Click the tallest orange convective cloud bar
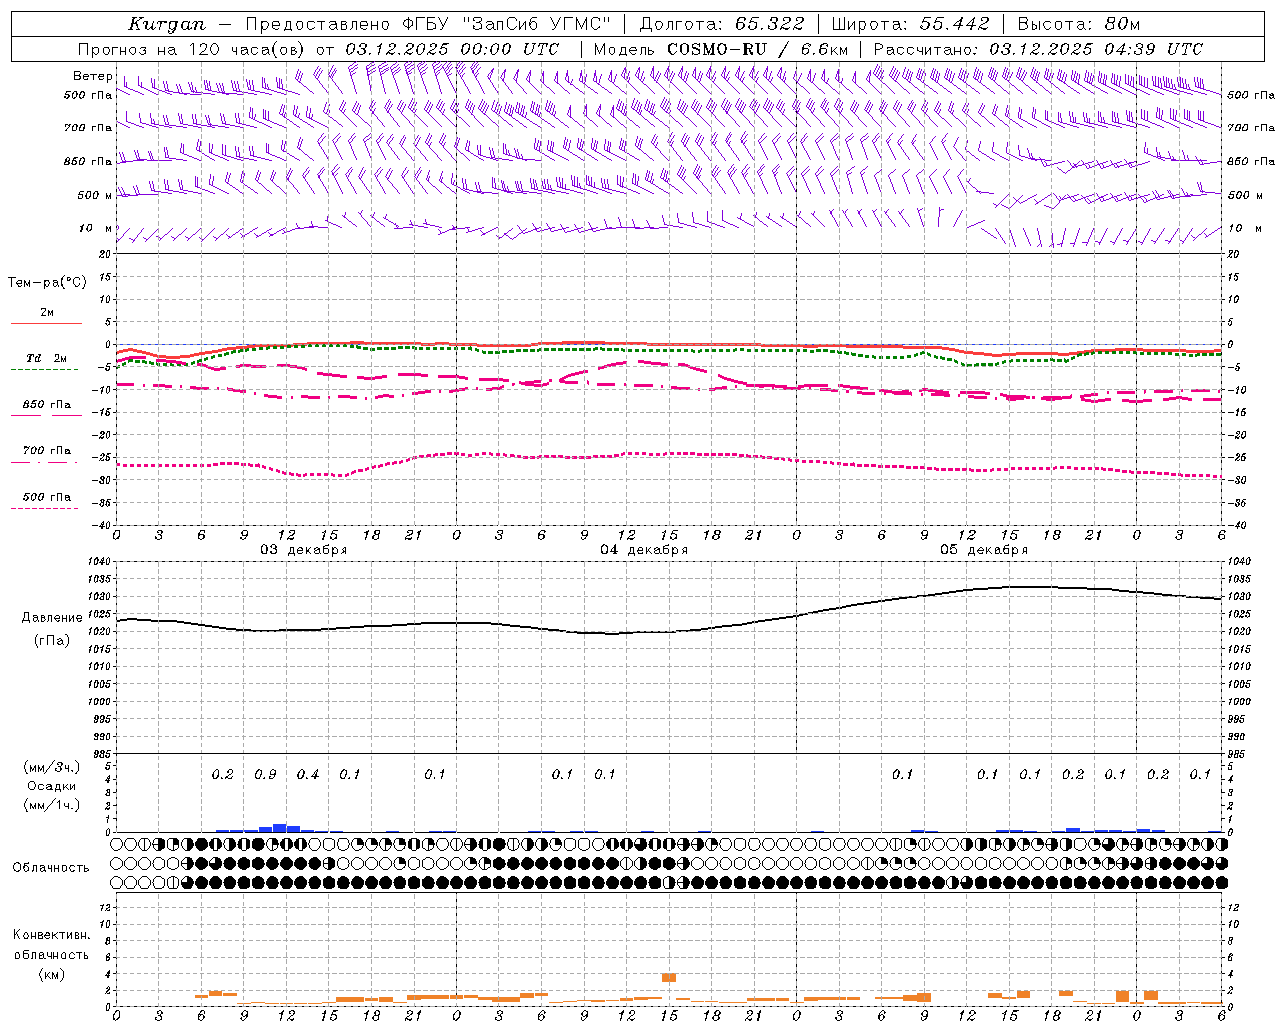1280x1024 pixels. [x=669, y=977]
